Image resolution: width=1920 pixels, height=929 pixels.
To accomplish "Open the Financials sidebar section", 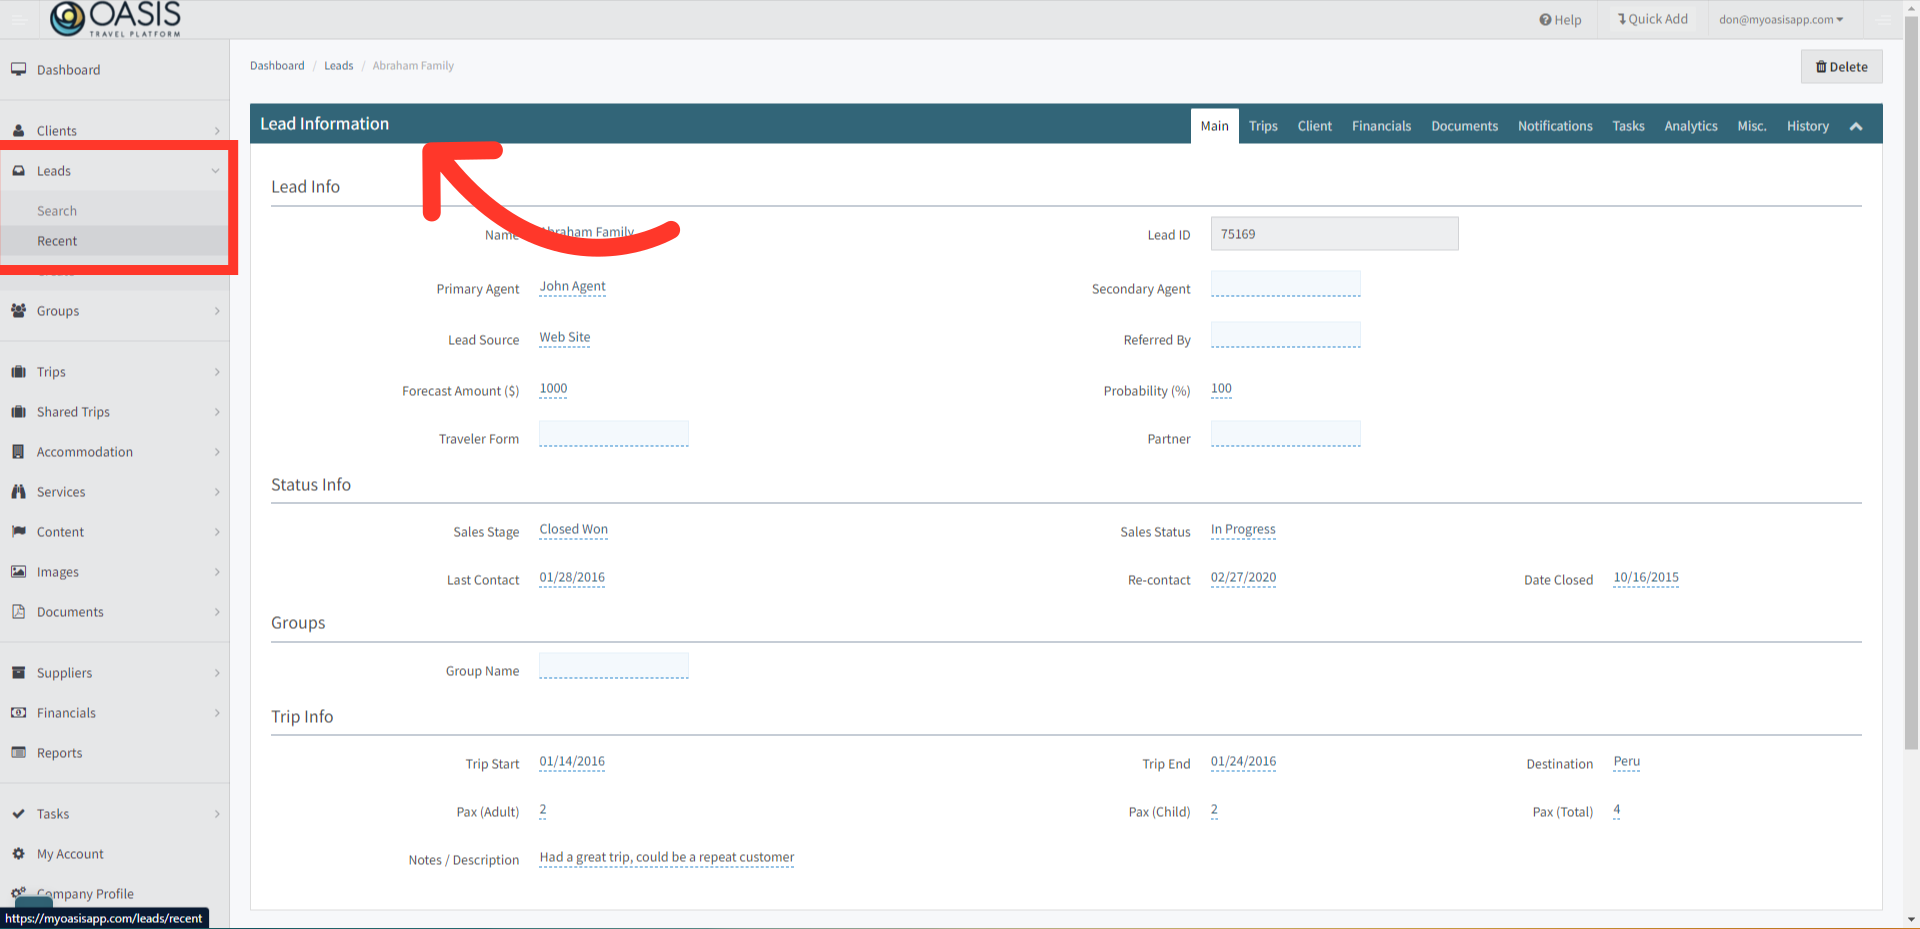I will click(66, 712).
